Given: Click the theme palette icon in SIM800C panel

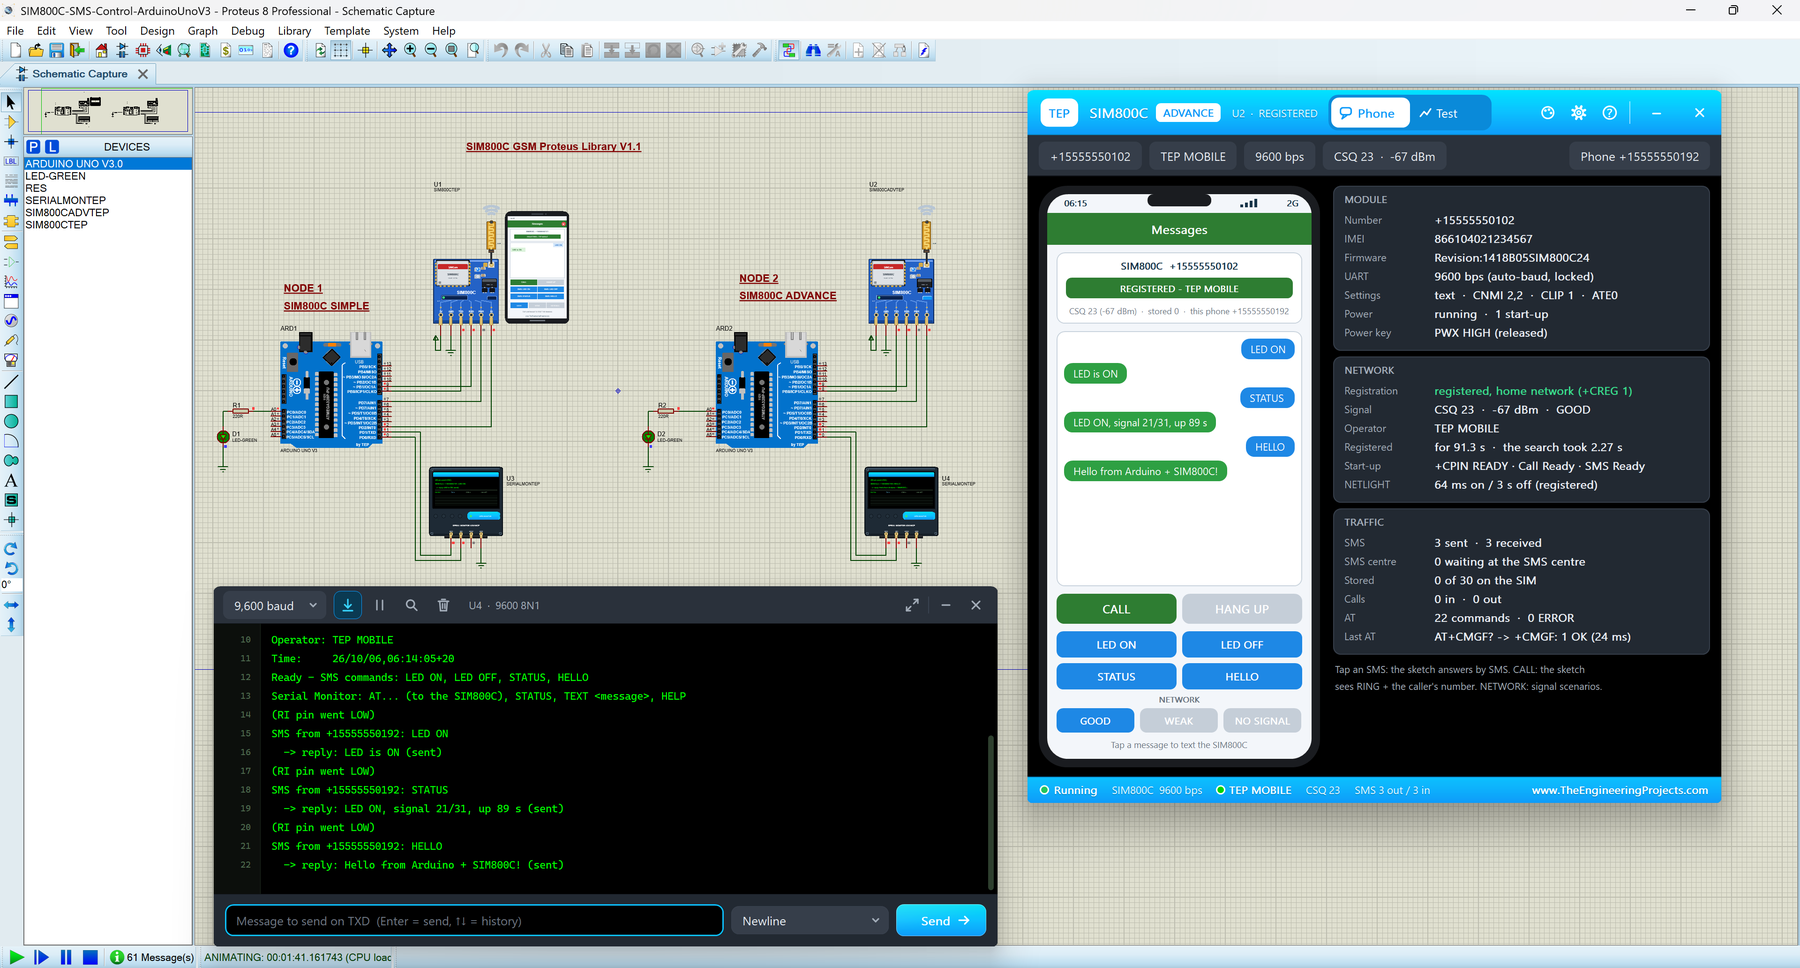Looking at the screenshot, I should [x=1548, y=113].
